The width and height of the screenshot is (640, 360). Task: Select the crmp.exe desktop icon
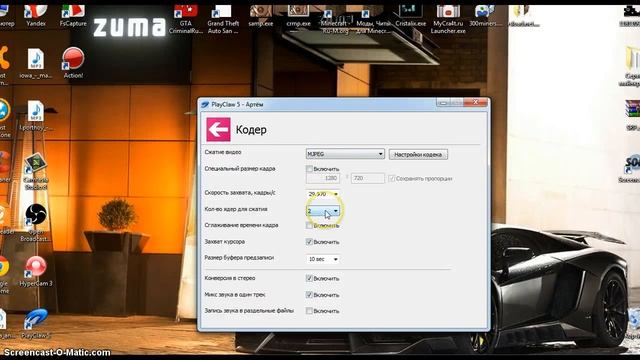(298, 16)
